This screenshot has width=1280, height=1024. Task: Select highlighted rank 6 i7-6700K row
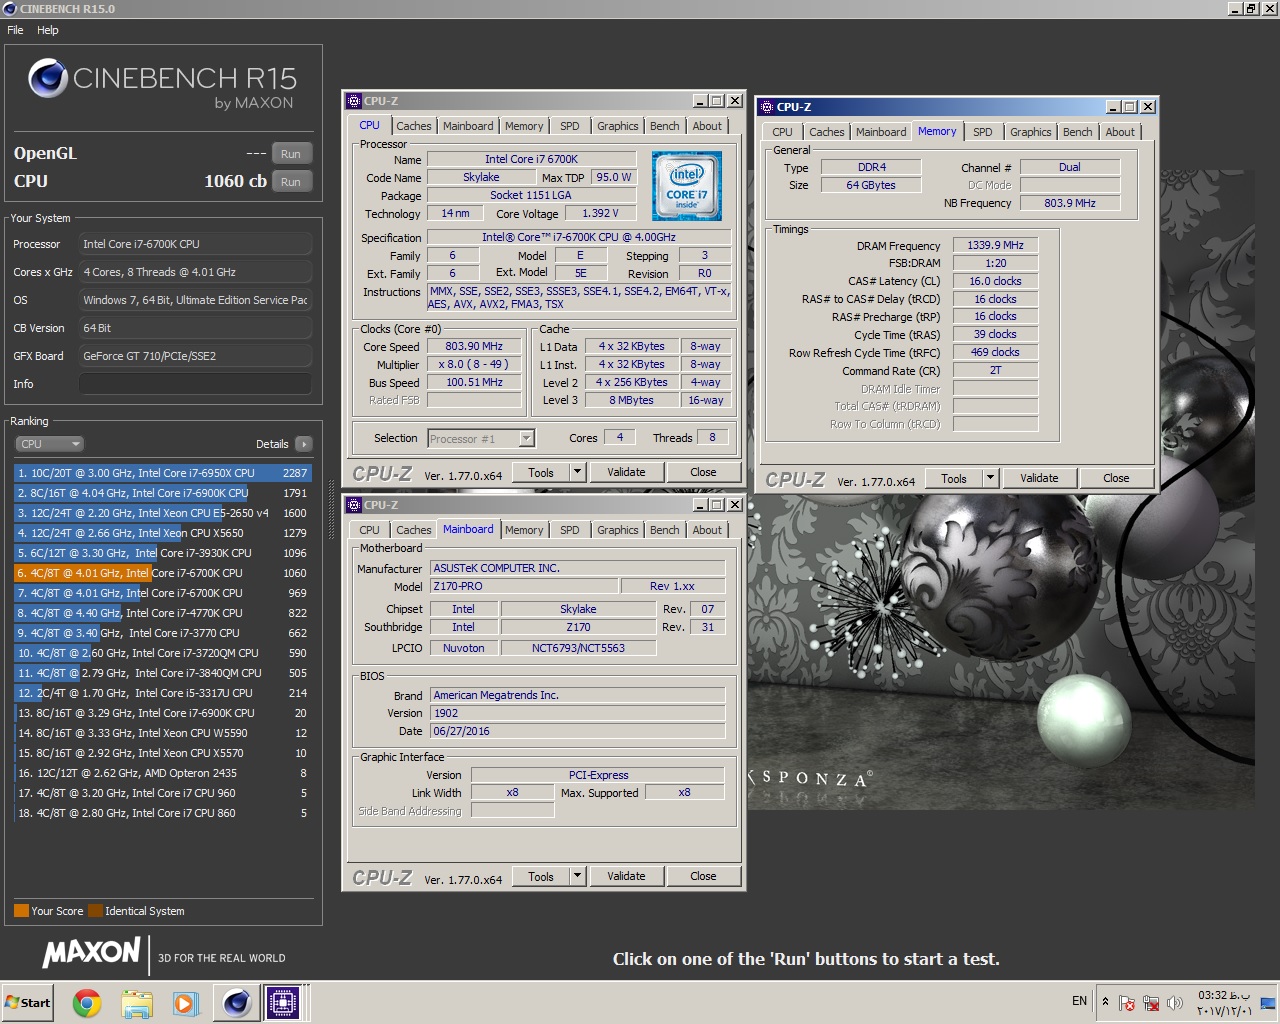[163, 573]
